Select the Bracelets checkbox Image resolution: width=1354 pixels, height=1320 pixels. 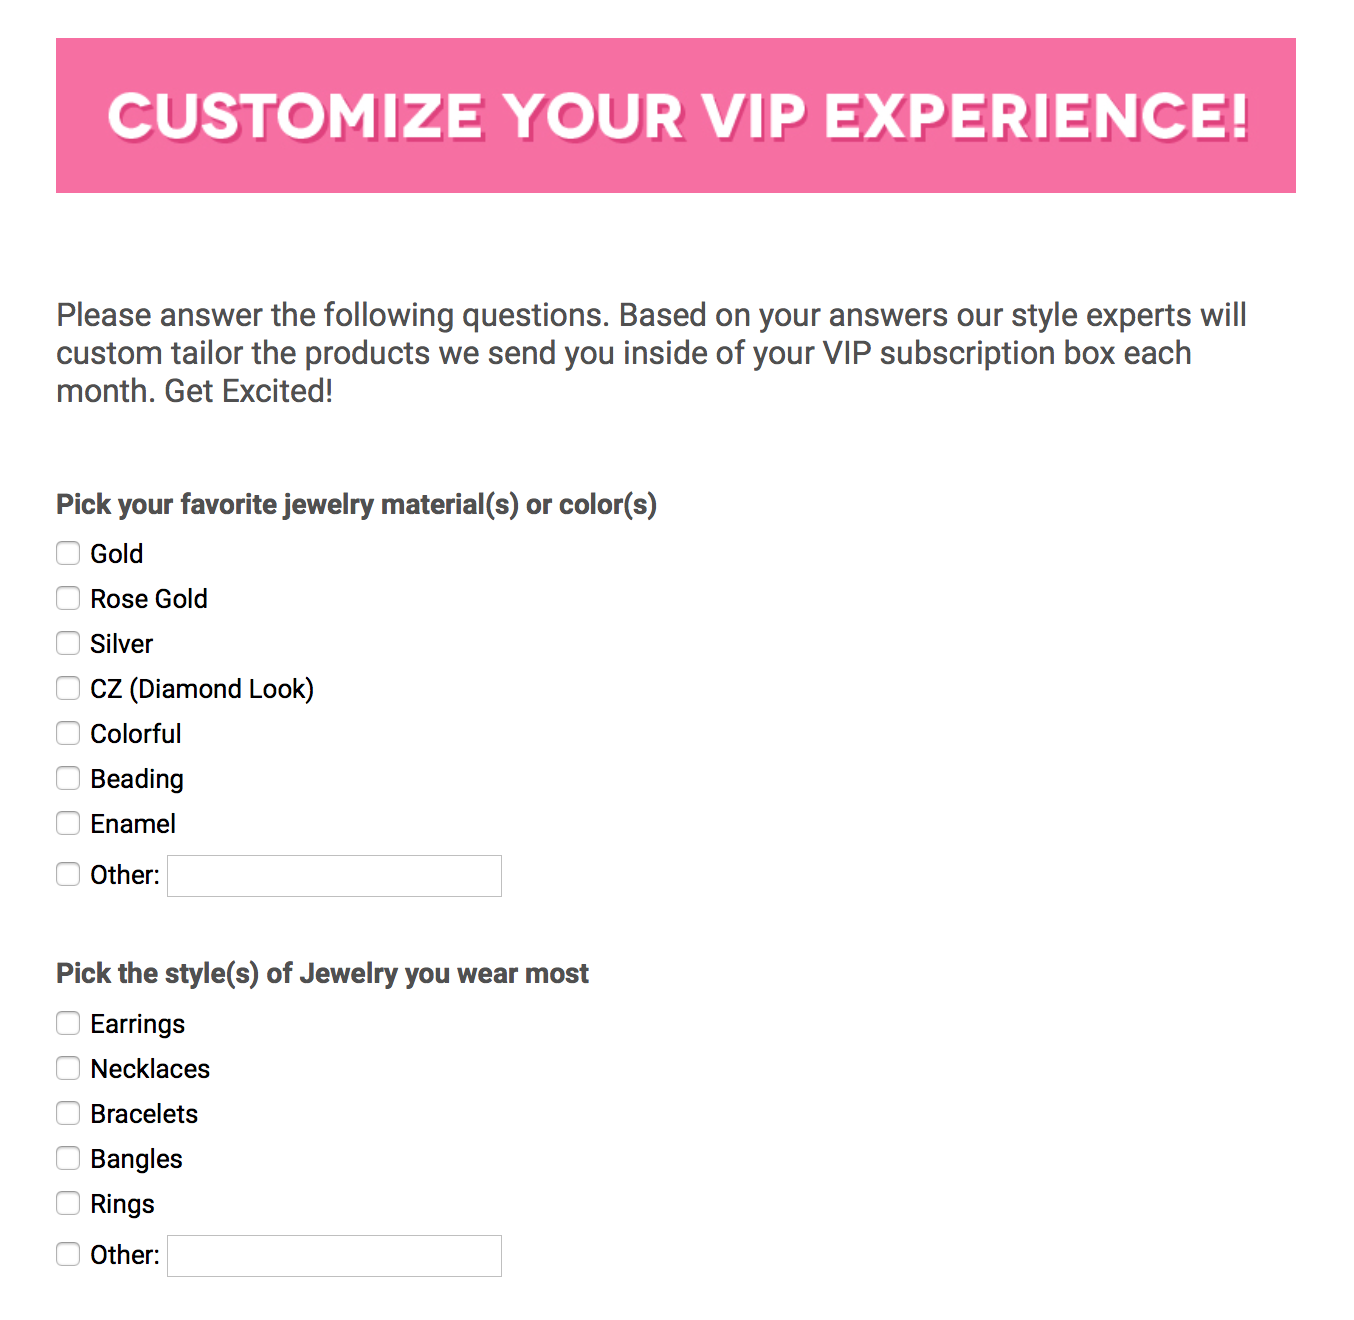click(68, 1113)
